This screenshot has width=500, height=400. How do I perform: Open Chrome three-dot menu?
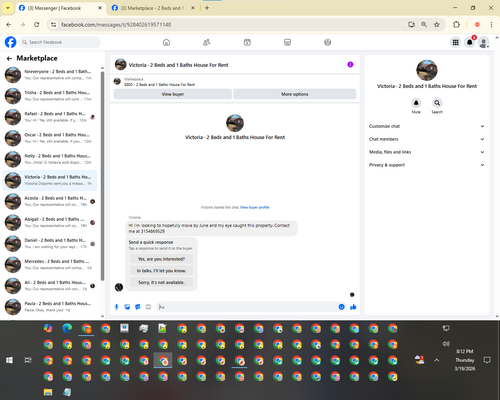coord(491,25)
